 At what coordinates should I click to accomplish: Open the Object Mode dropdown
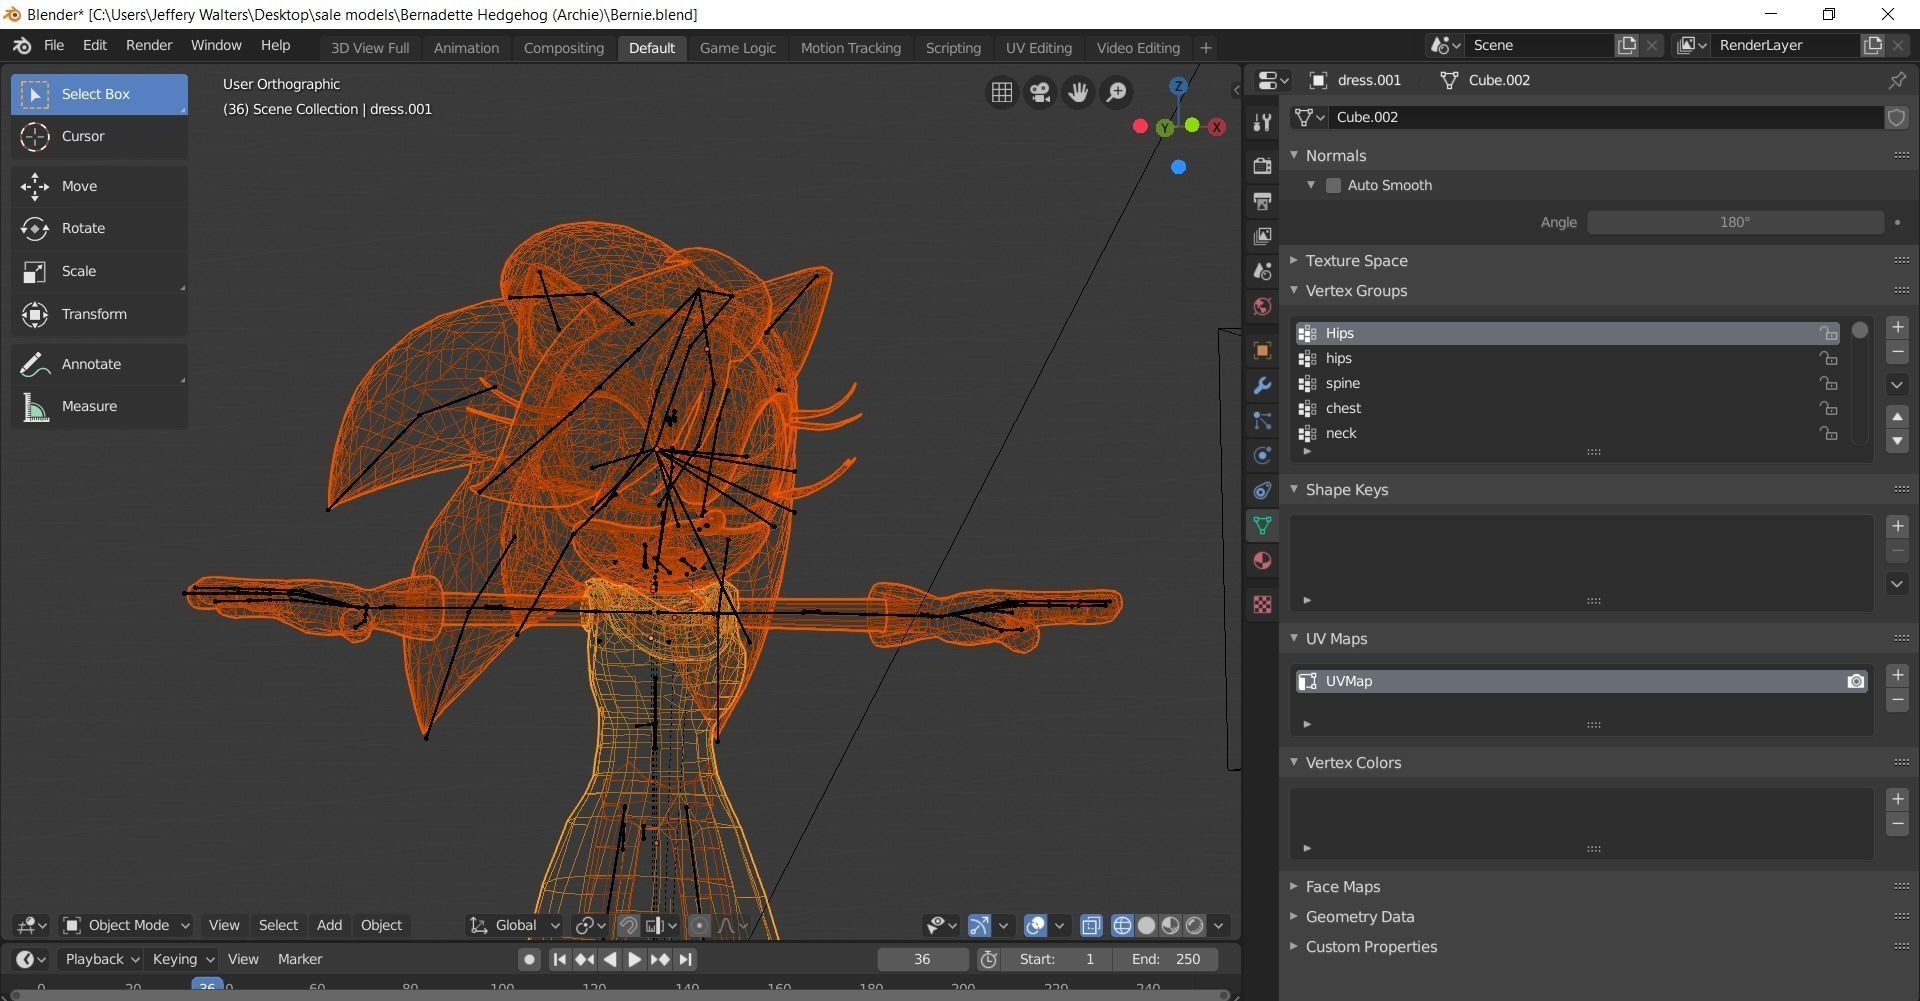tap(126, 926)
